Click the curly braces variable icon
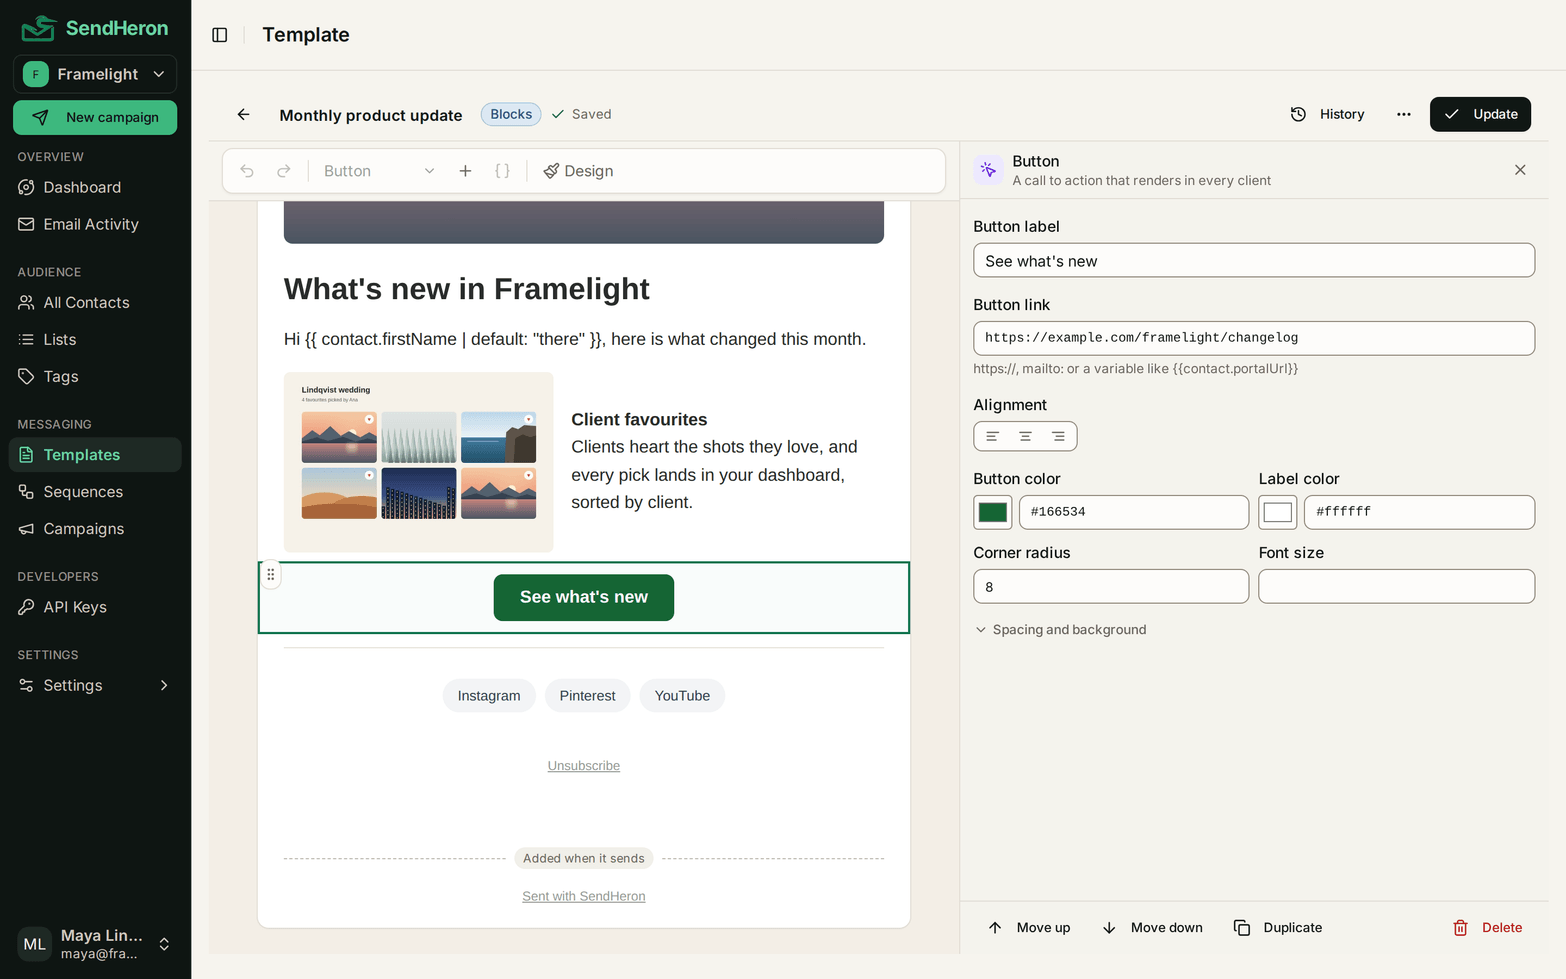 click(503, 171)
